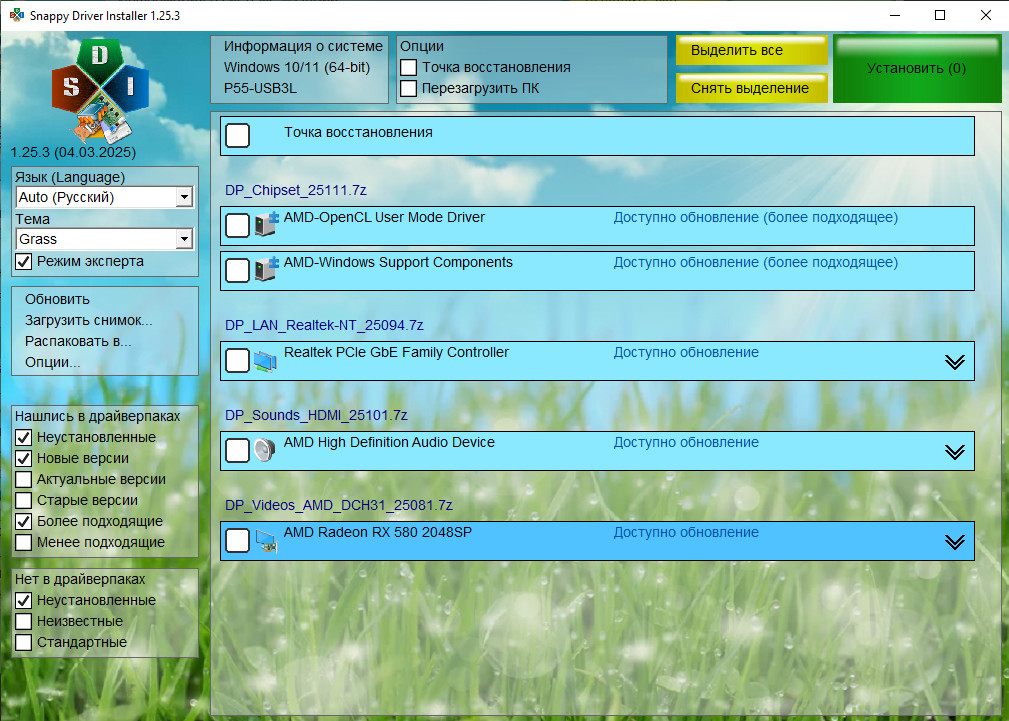Click the green Установить (0) button
The height and width of the screenshot is (721, 1009).
pos(917,69)
